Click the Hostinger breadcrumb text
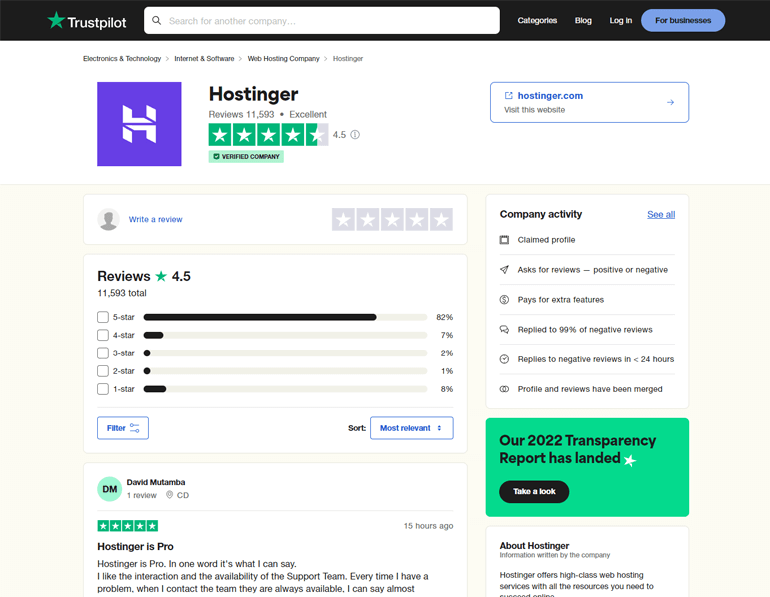 348,58
